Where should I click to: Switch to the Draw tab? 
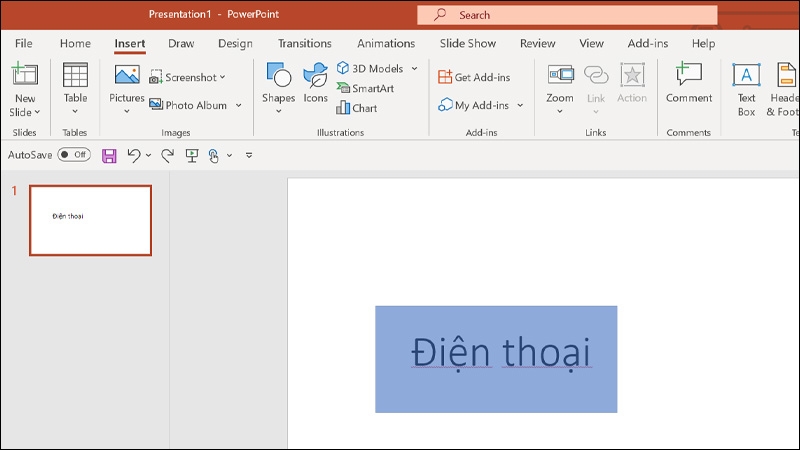(x=181, y=43)
